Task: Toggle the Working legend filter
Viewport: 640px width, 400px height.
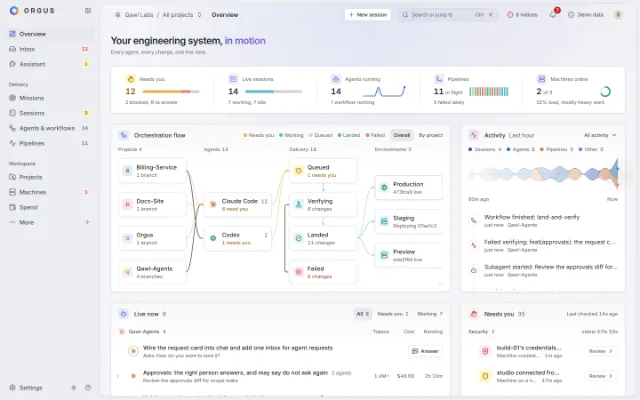Action: click(x=291, y=135)
